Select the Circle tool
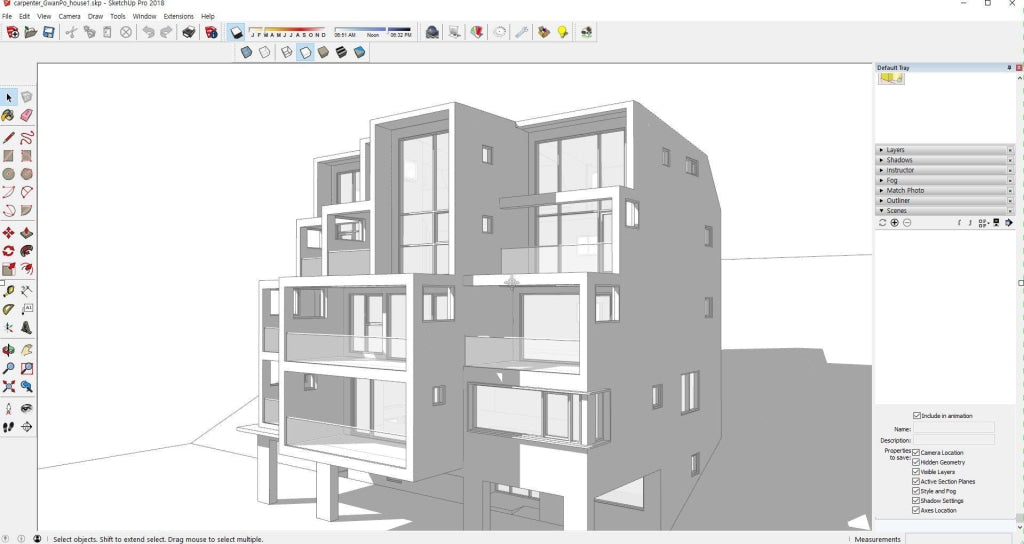 (x=8, y=174)
